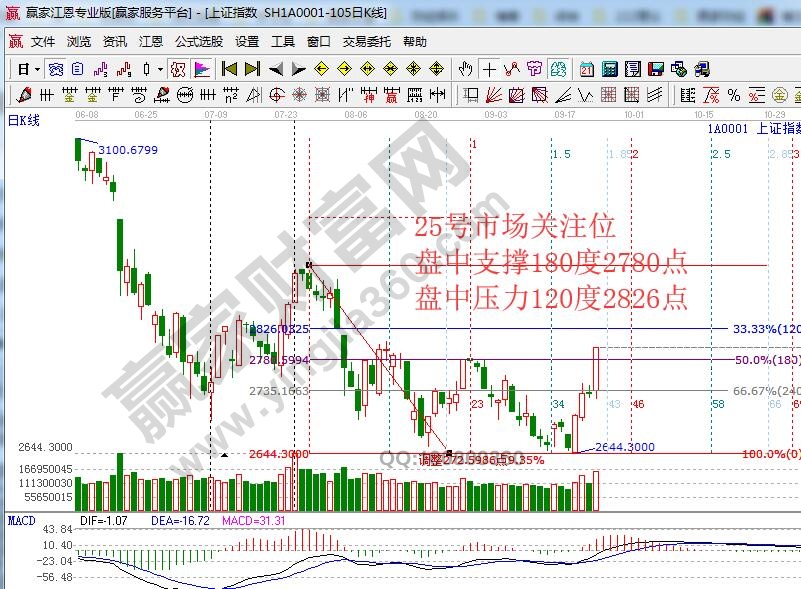
Task: Click the 日K线 label above the chart
Action: click(x=23, y=121)
